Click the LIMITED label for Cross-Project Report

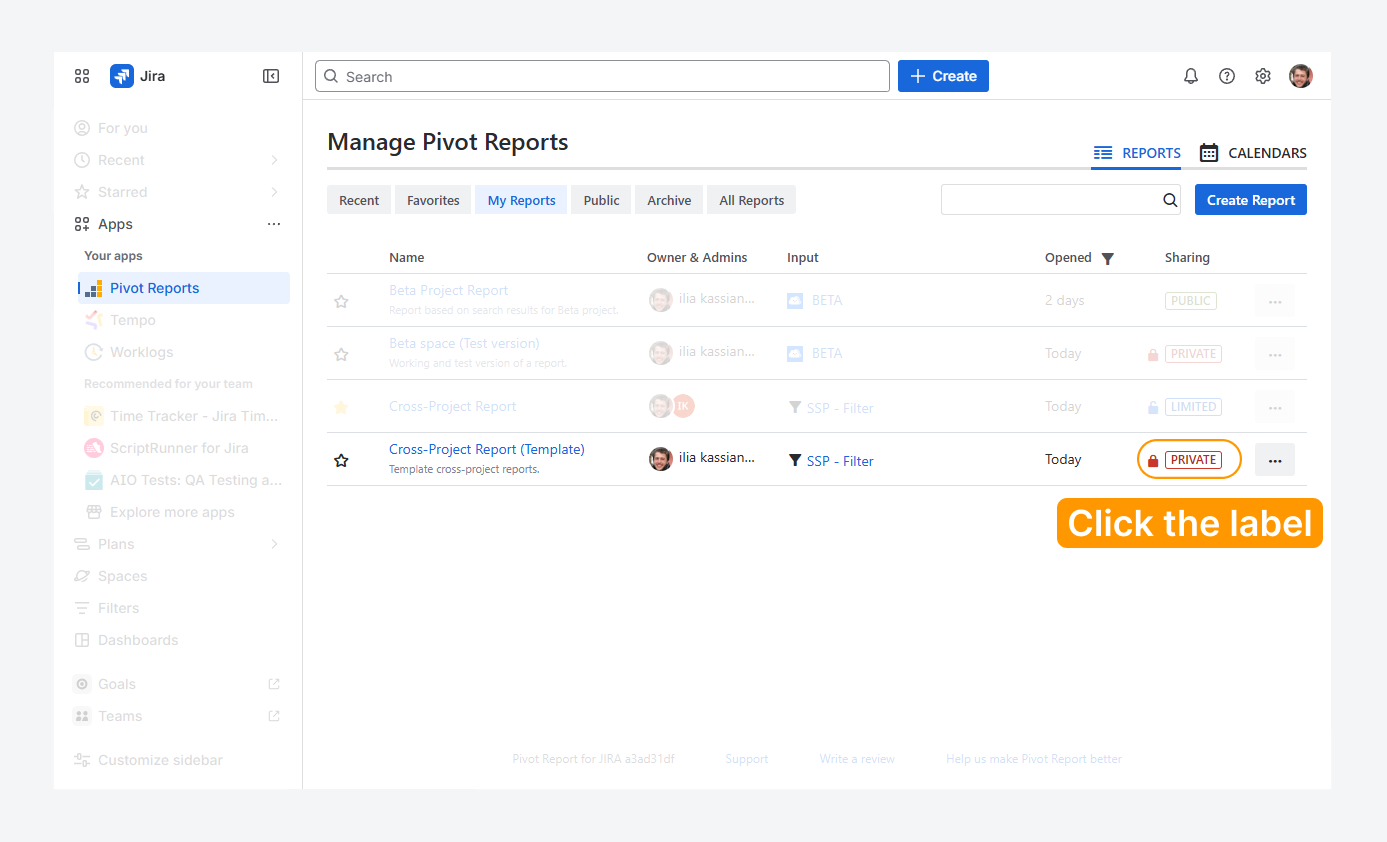click(x=1194, y=407)
